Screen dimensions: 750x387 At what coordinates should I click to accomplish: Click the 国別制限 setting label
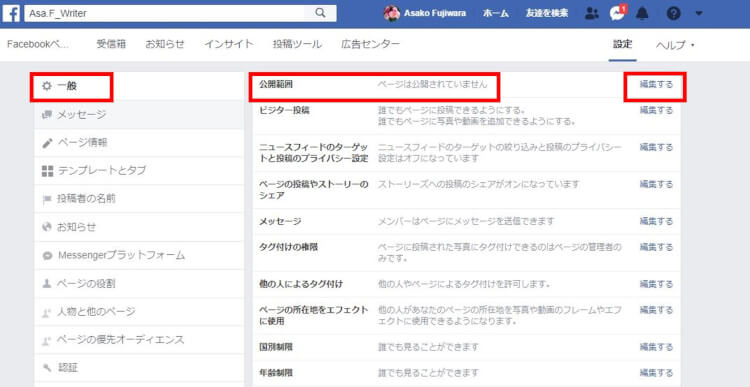pyautogui.click(x=276, y=347)
